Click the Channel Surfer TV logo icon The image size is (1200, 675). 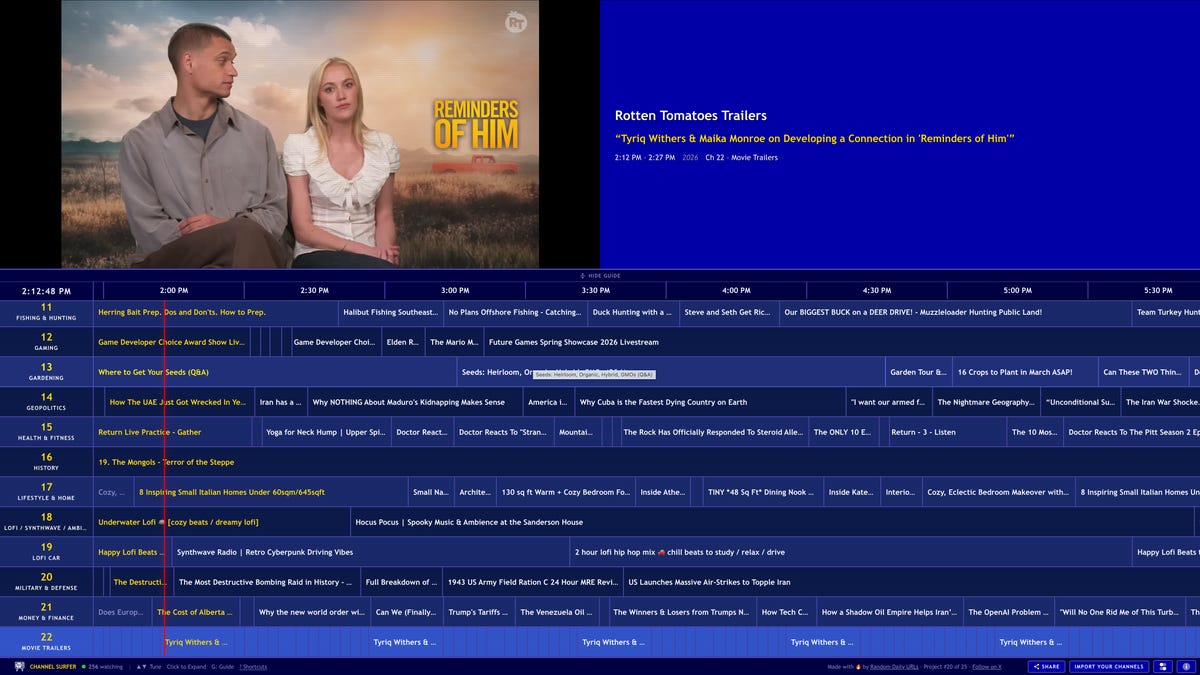pos(20,666)
